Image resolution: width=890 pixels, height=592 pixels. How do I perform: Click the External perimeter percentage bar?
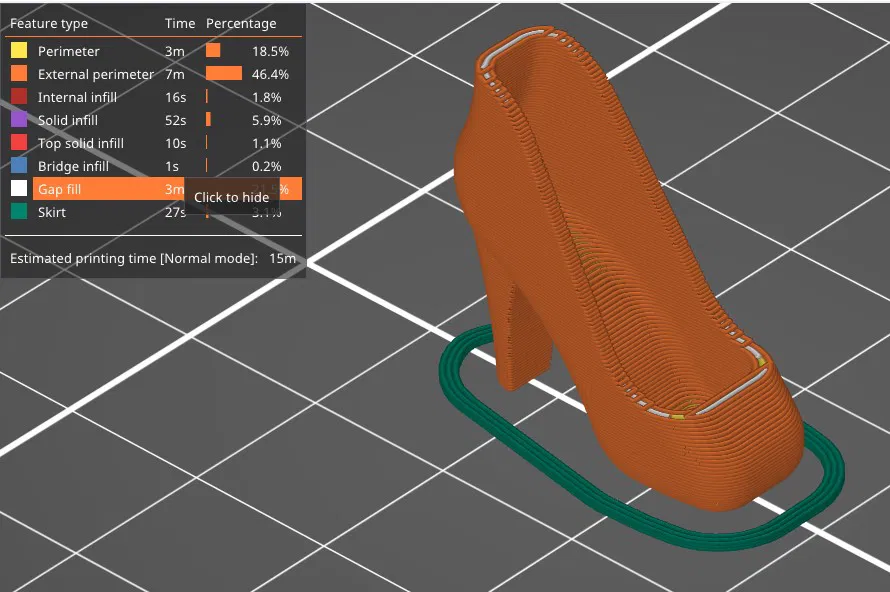pyautogui.click(x=224, y=73)
